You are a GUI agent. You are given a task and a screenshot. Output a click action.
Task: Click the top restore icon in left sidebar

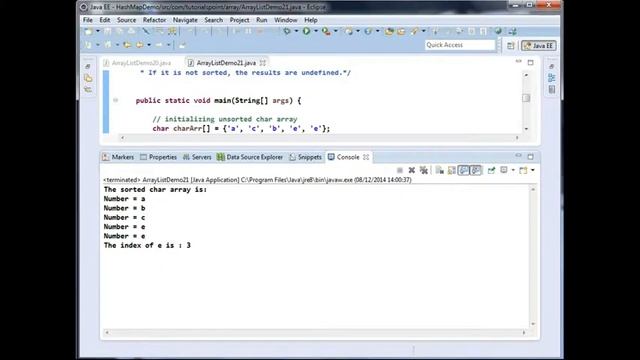[88, 66]
